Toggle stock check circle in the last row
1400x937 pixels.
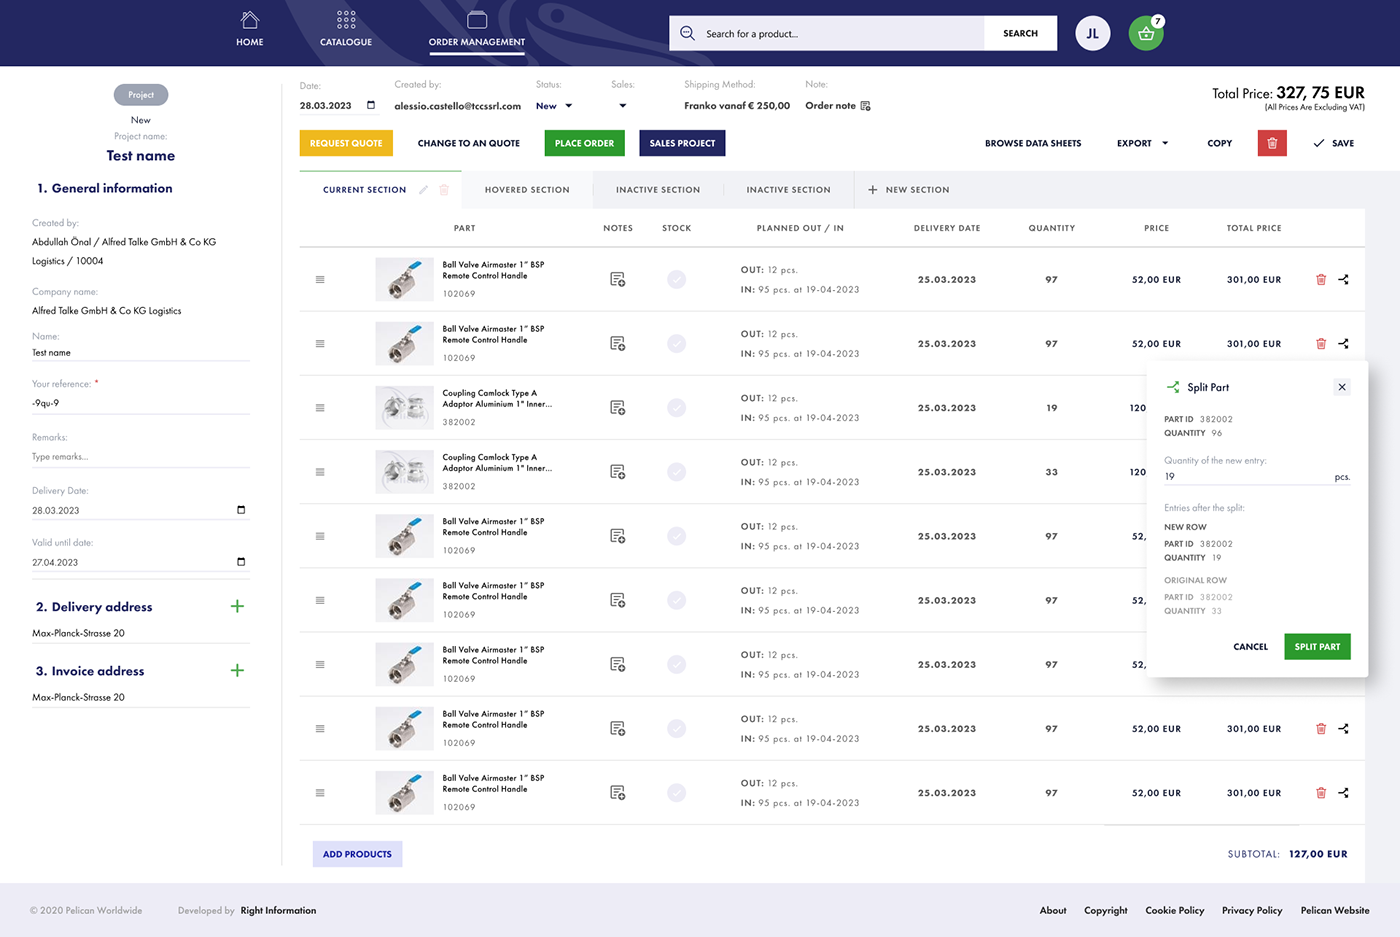(677, 793)
